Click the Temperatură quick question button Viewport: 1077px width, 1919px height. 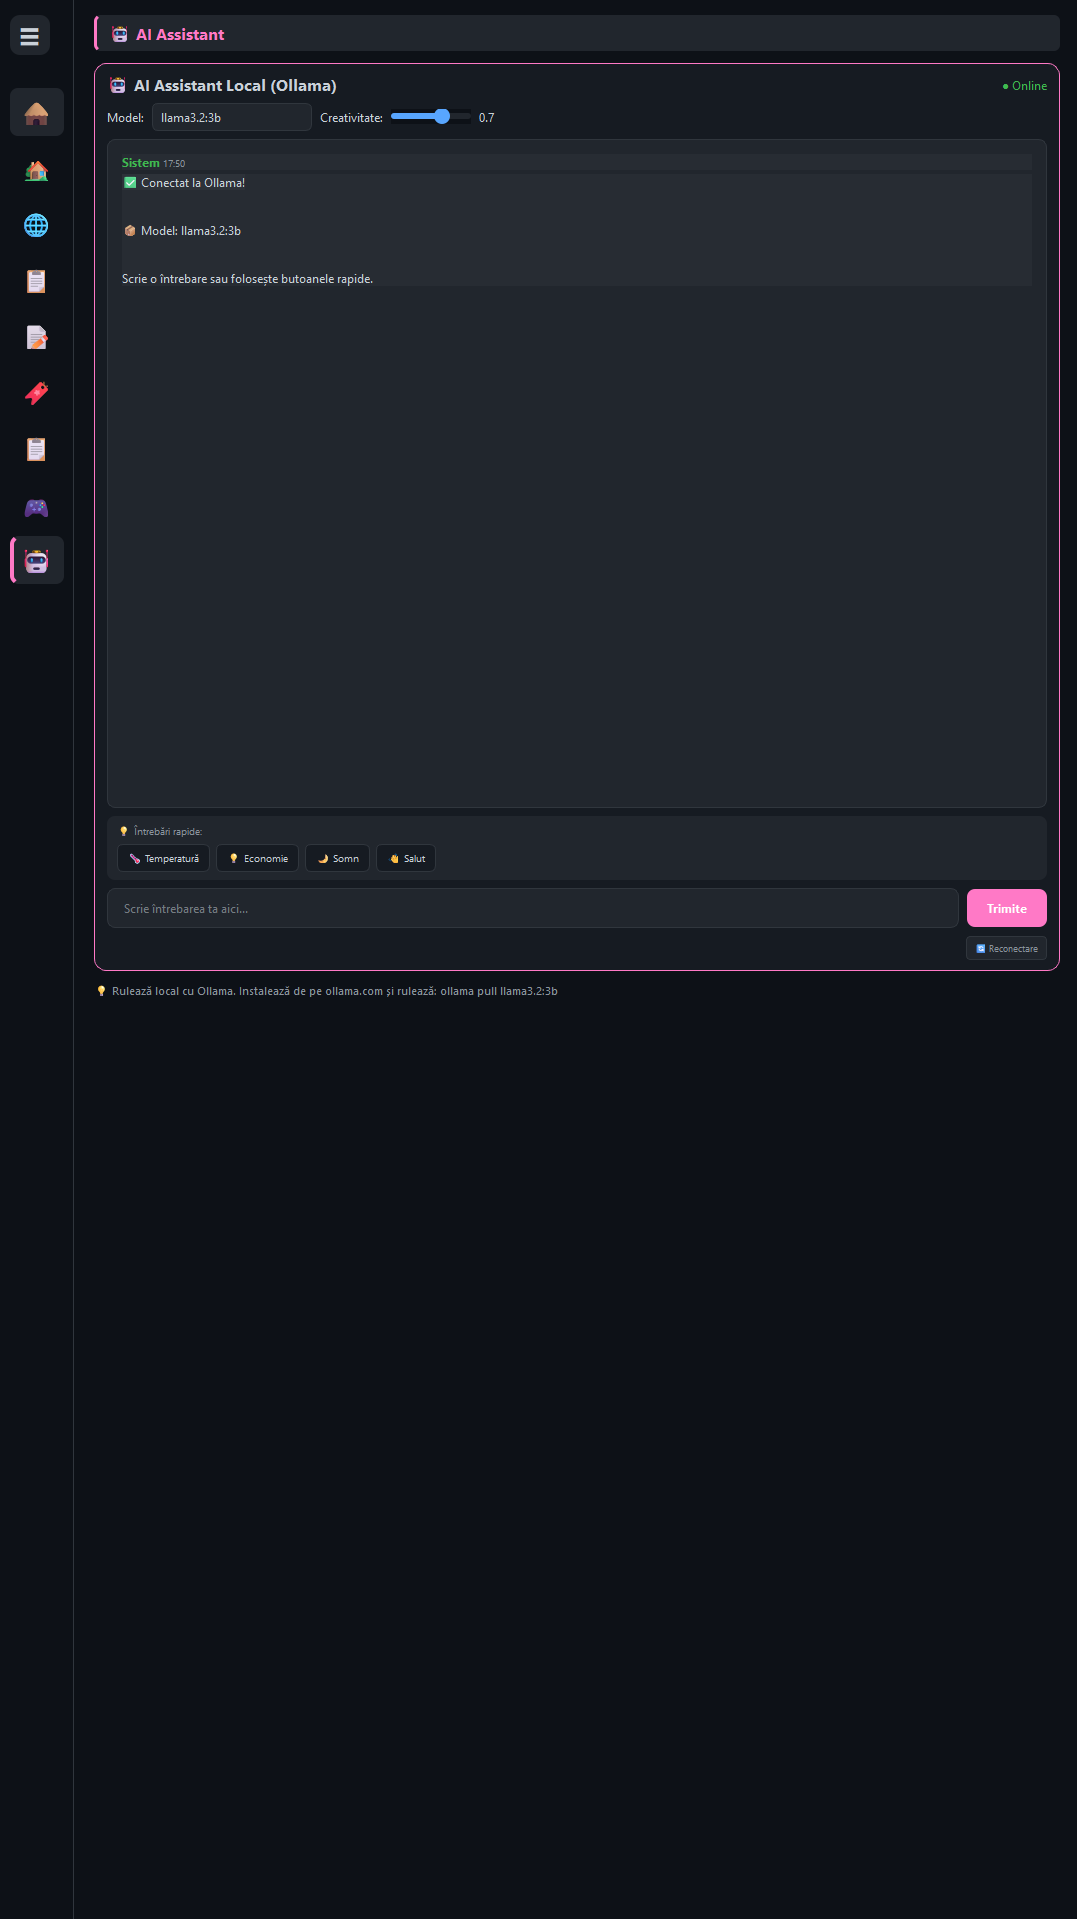(163, 858)
